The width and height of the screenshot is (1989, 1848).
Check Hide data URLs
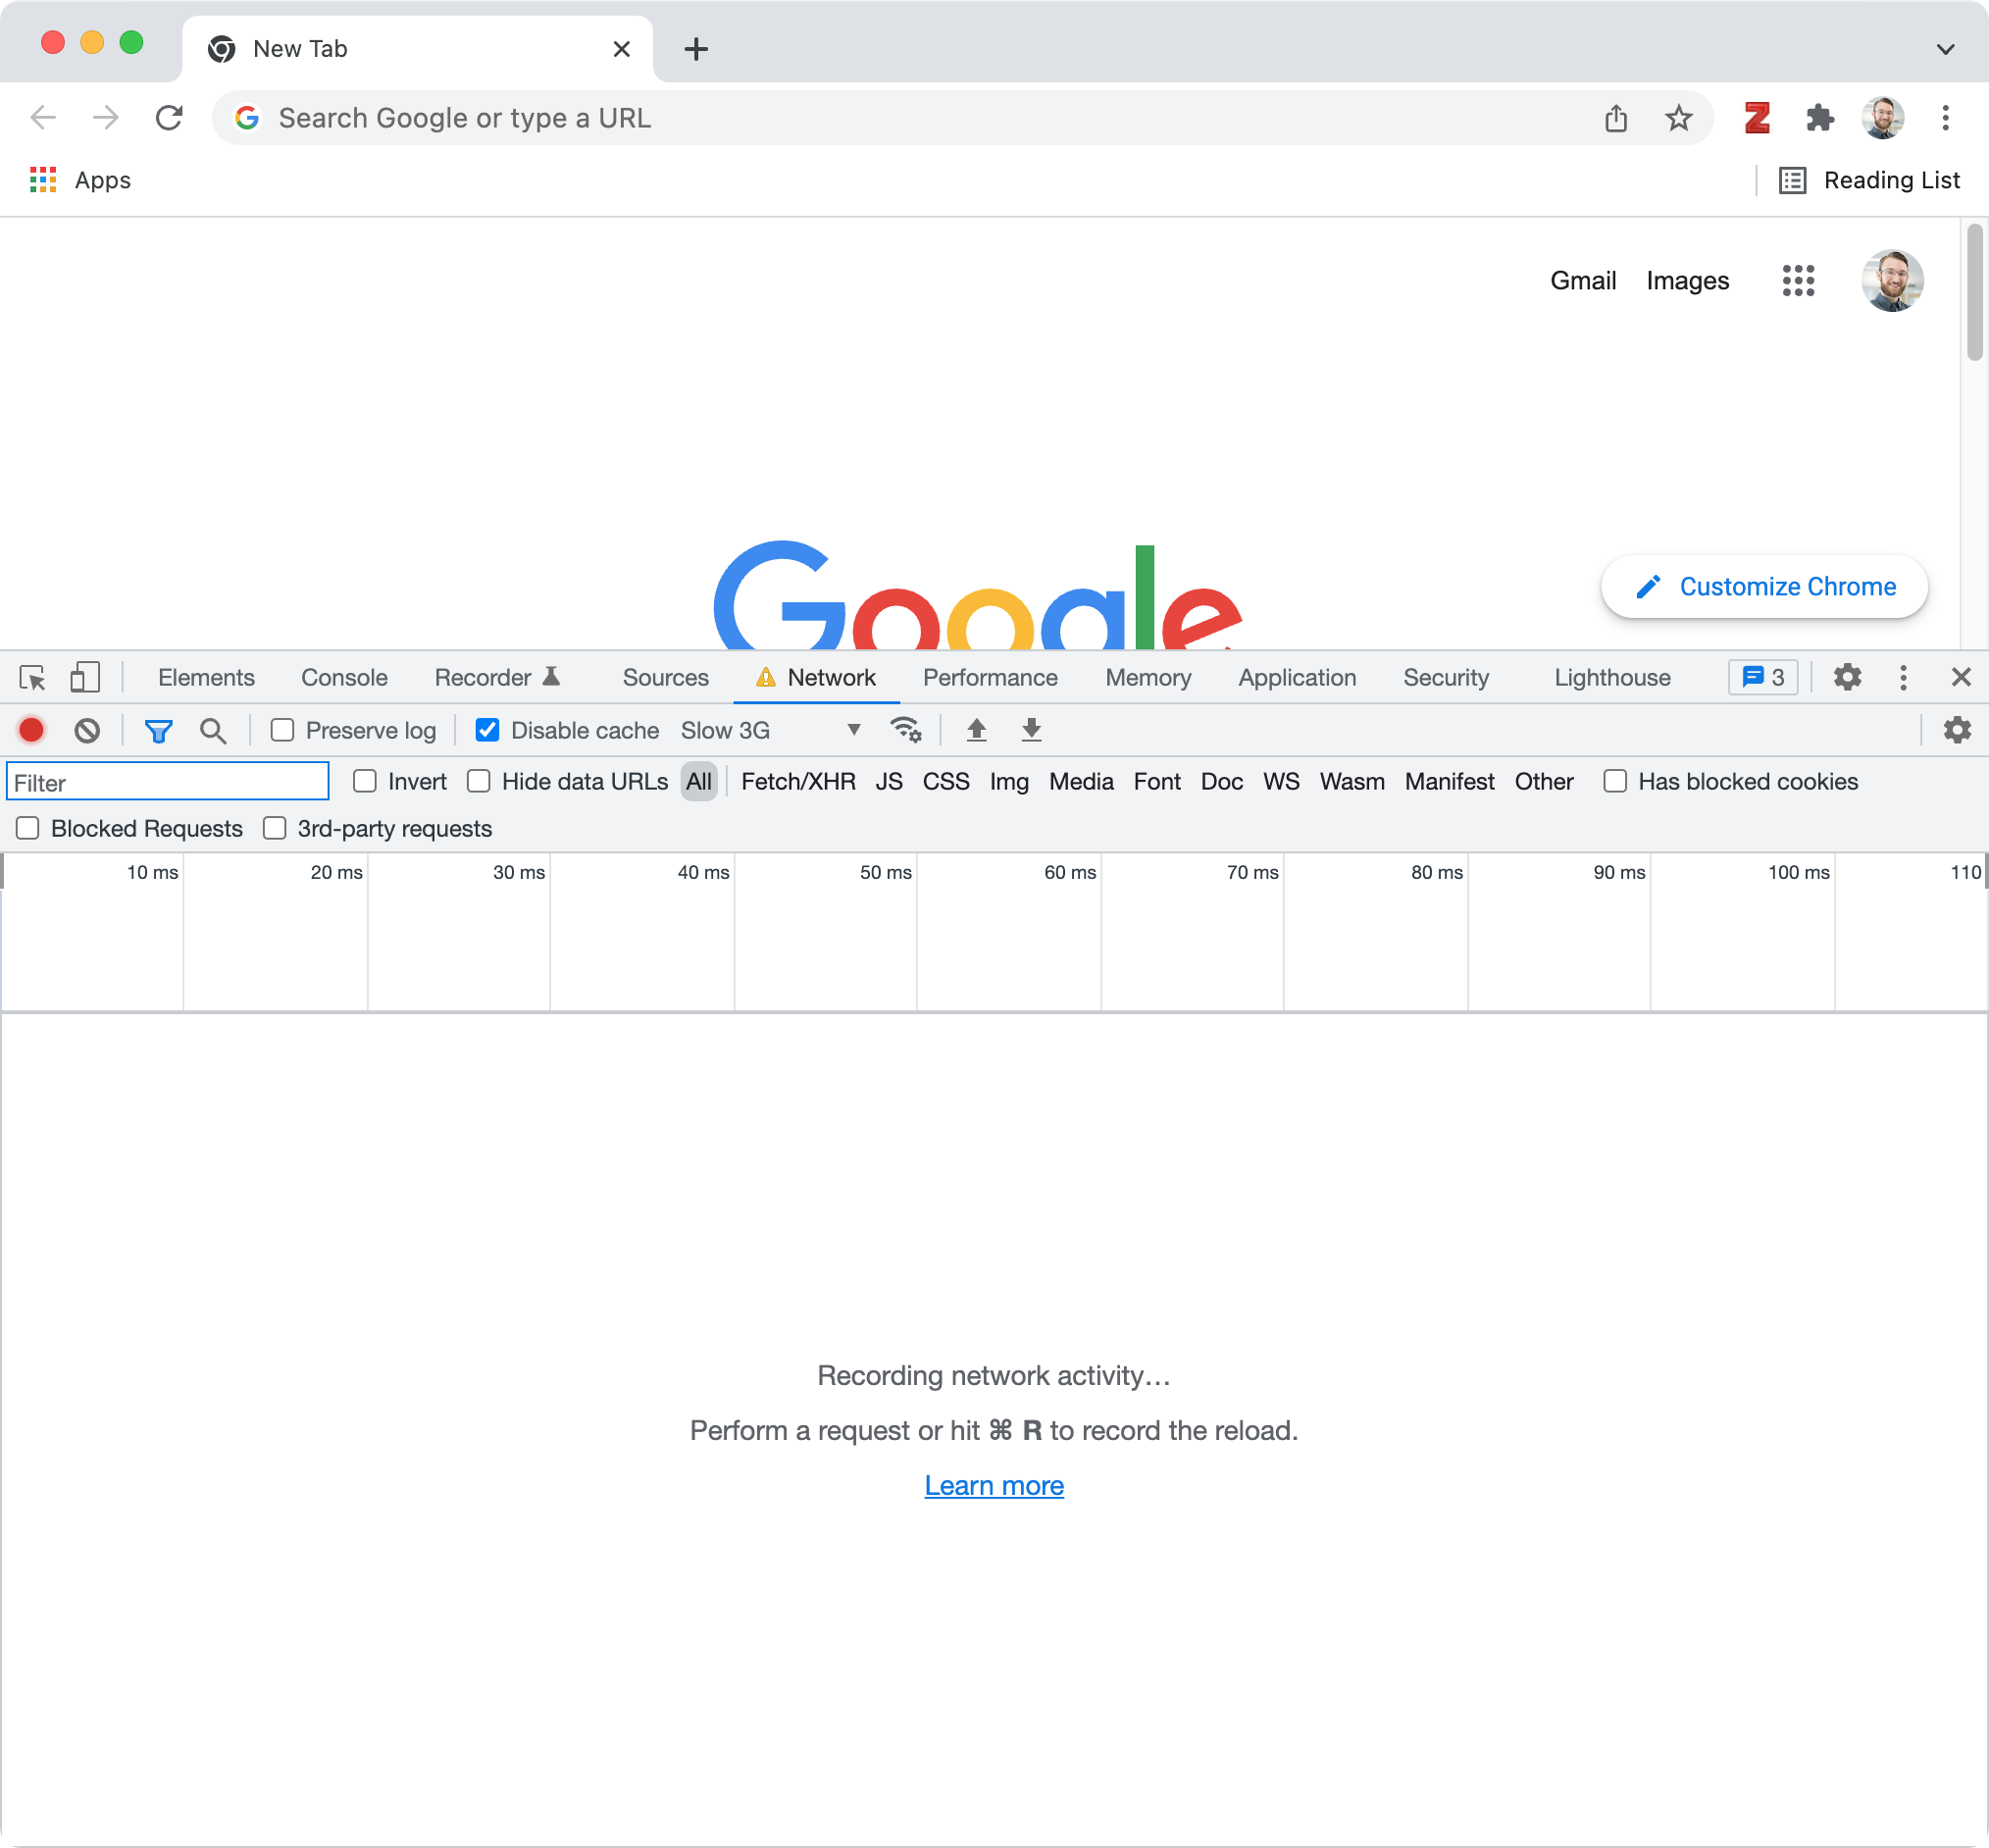[479, 782]
